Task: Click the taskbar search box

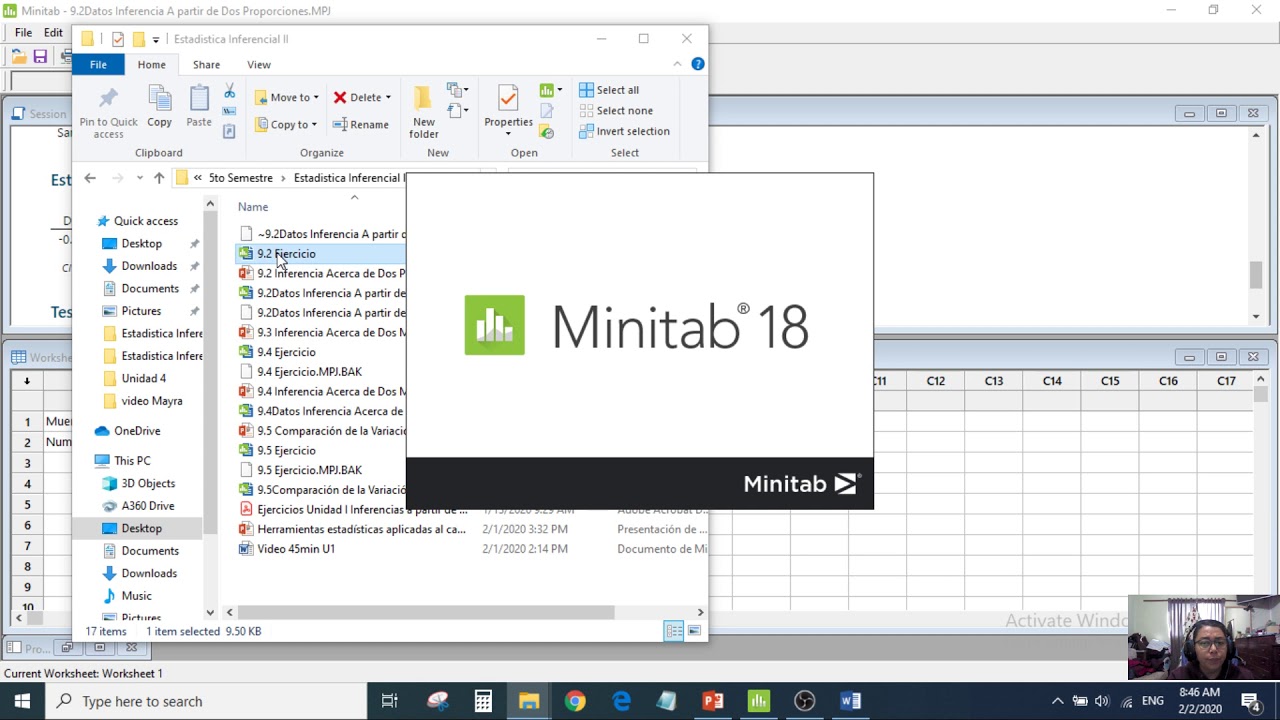Action: click(205, 701)
